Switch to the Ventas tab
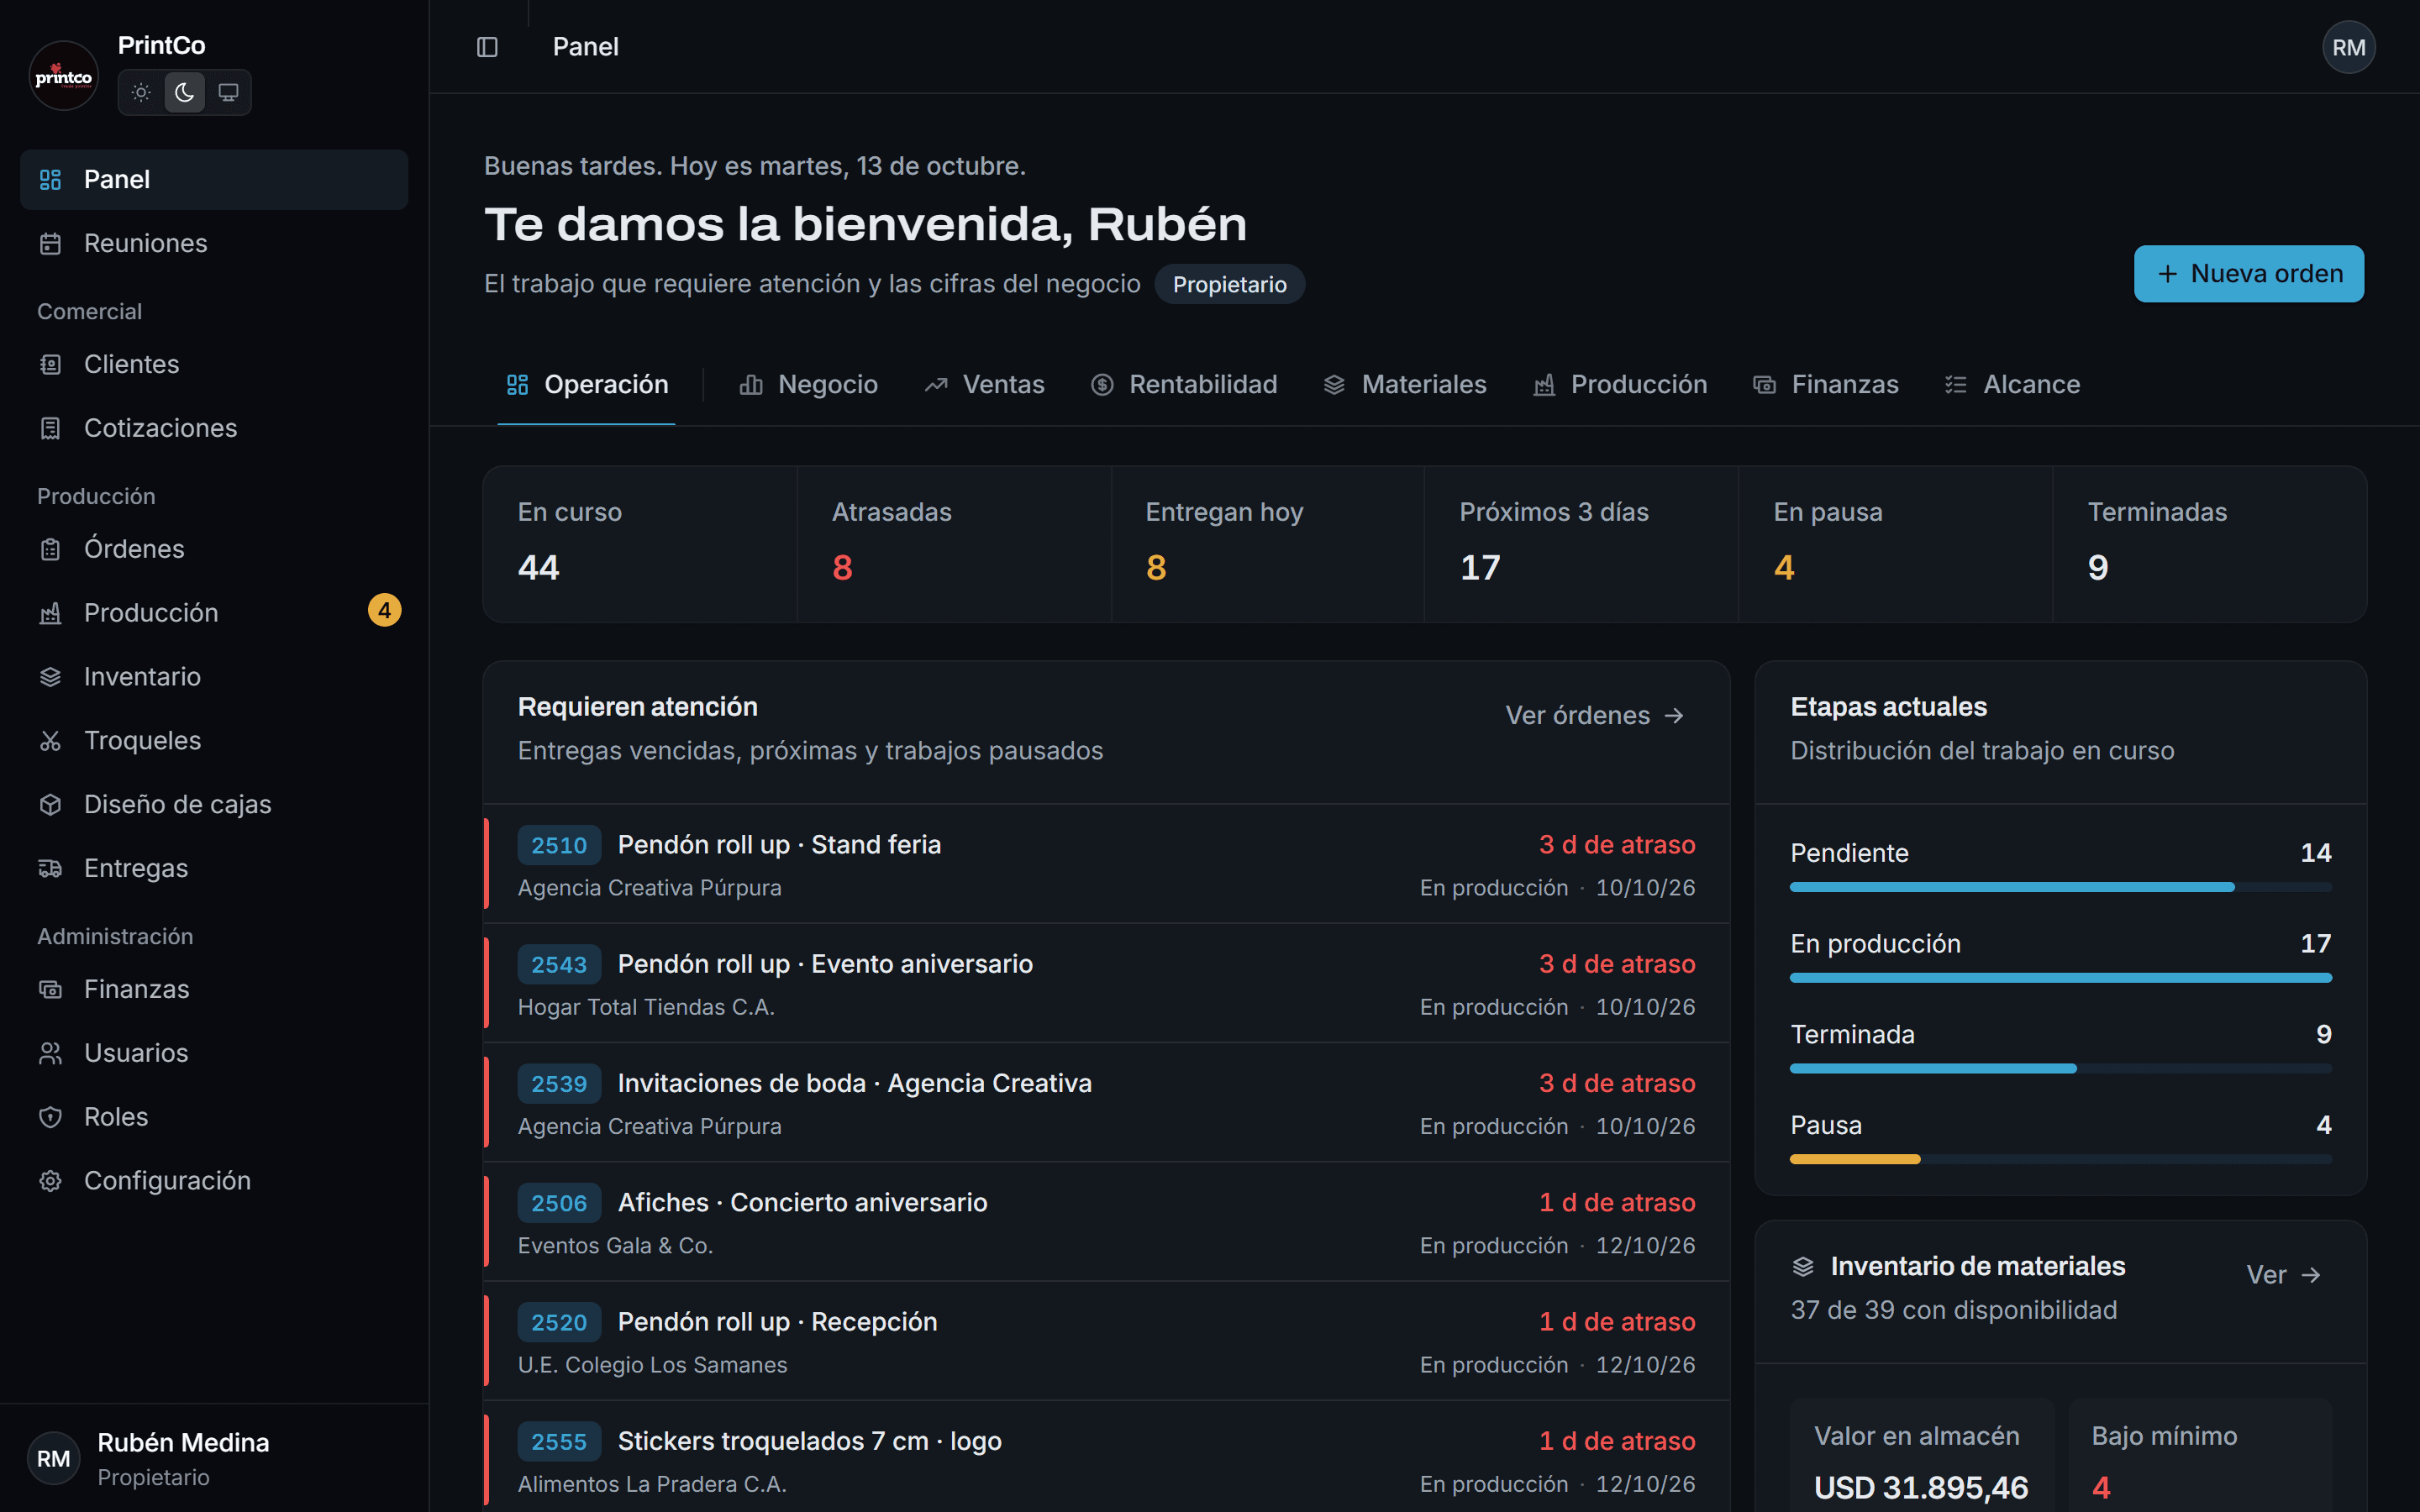Screen dimensions: 2420x1512 click(x=984, y=385)
